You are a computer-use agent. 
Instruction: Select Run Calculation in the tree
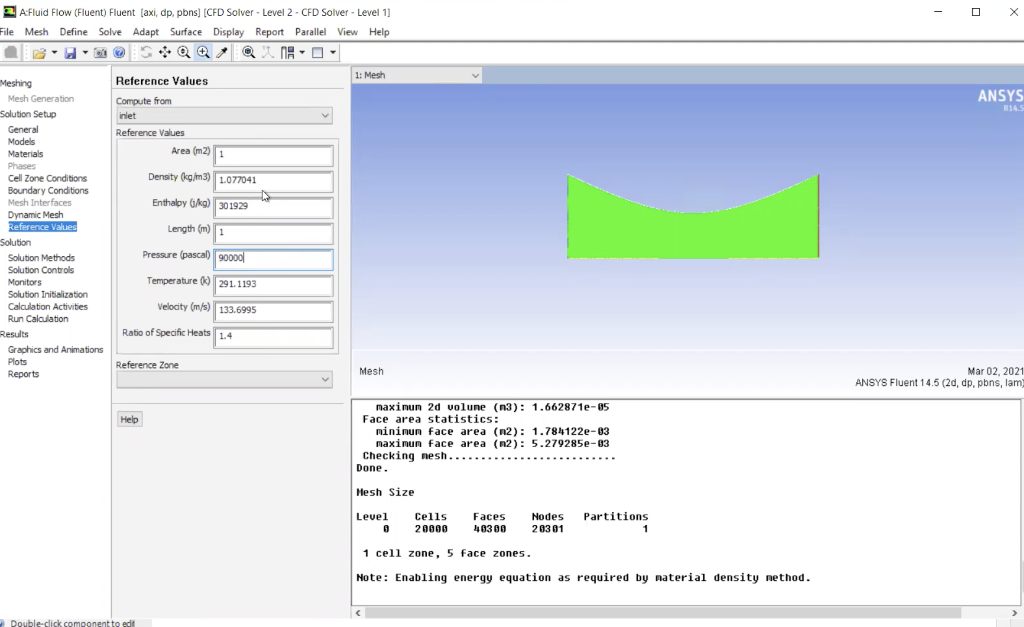(38, 319)
